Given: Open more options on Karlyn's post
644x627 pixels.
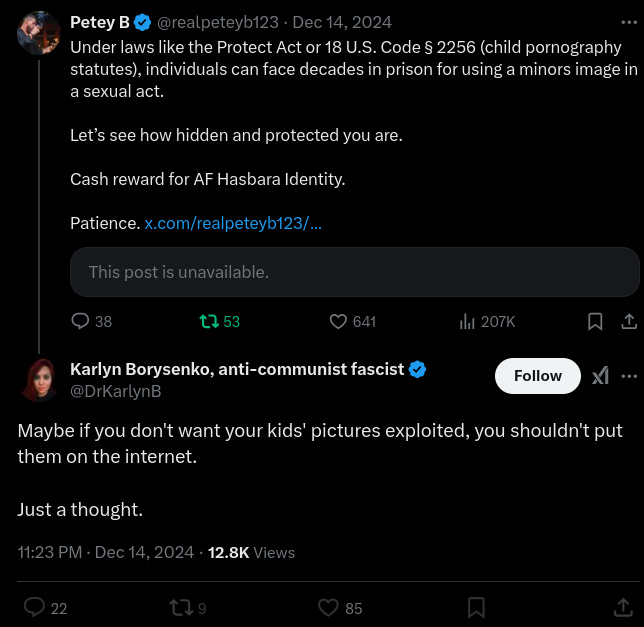Looking at the screenshot, I should point(629,376).
